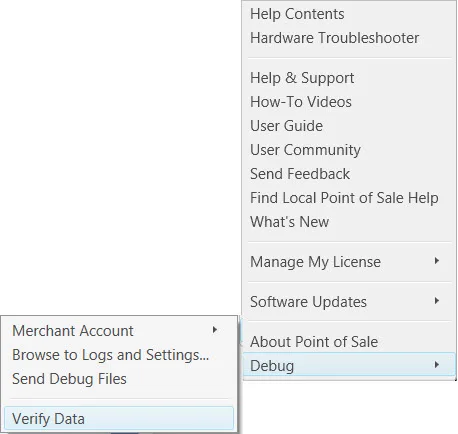The height and width of the screenshot is (434, 458).
Task: Expand Debug submenu arrow
Action: [x=436, y=365]
